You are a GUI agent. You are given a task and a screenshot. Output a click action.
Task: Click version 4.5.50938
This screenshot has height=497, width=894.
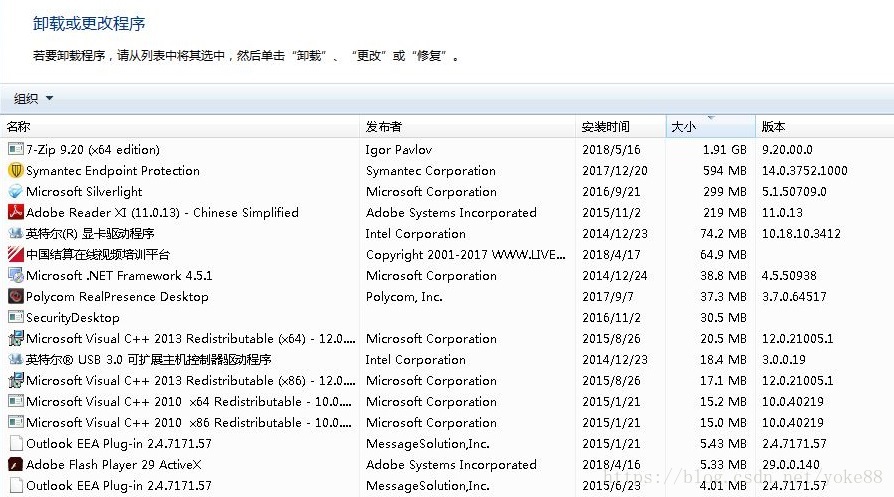[x=789, y=275]
